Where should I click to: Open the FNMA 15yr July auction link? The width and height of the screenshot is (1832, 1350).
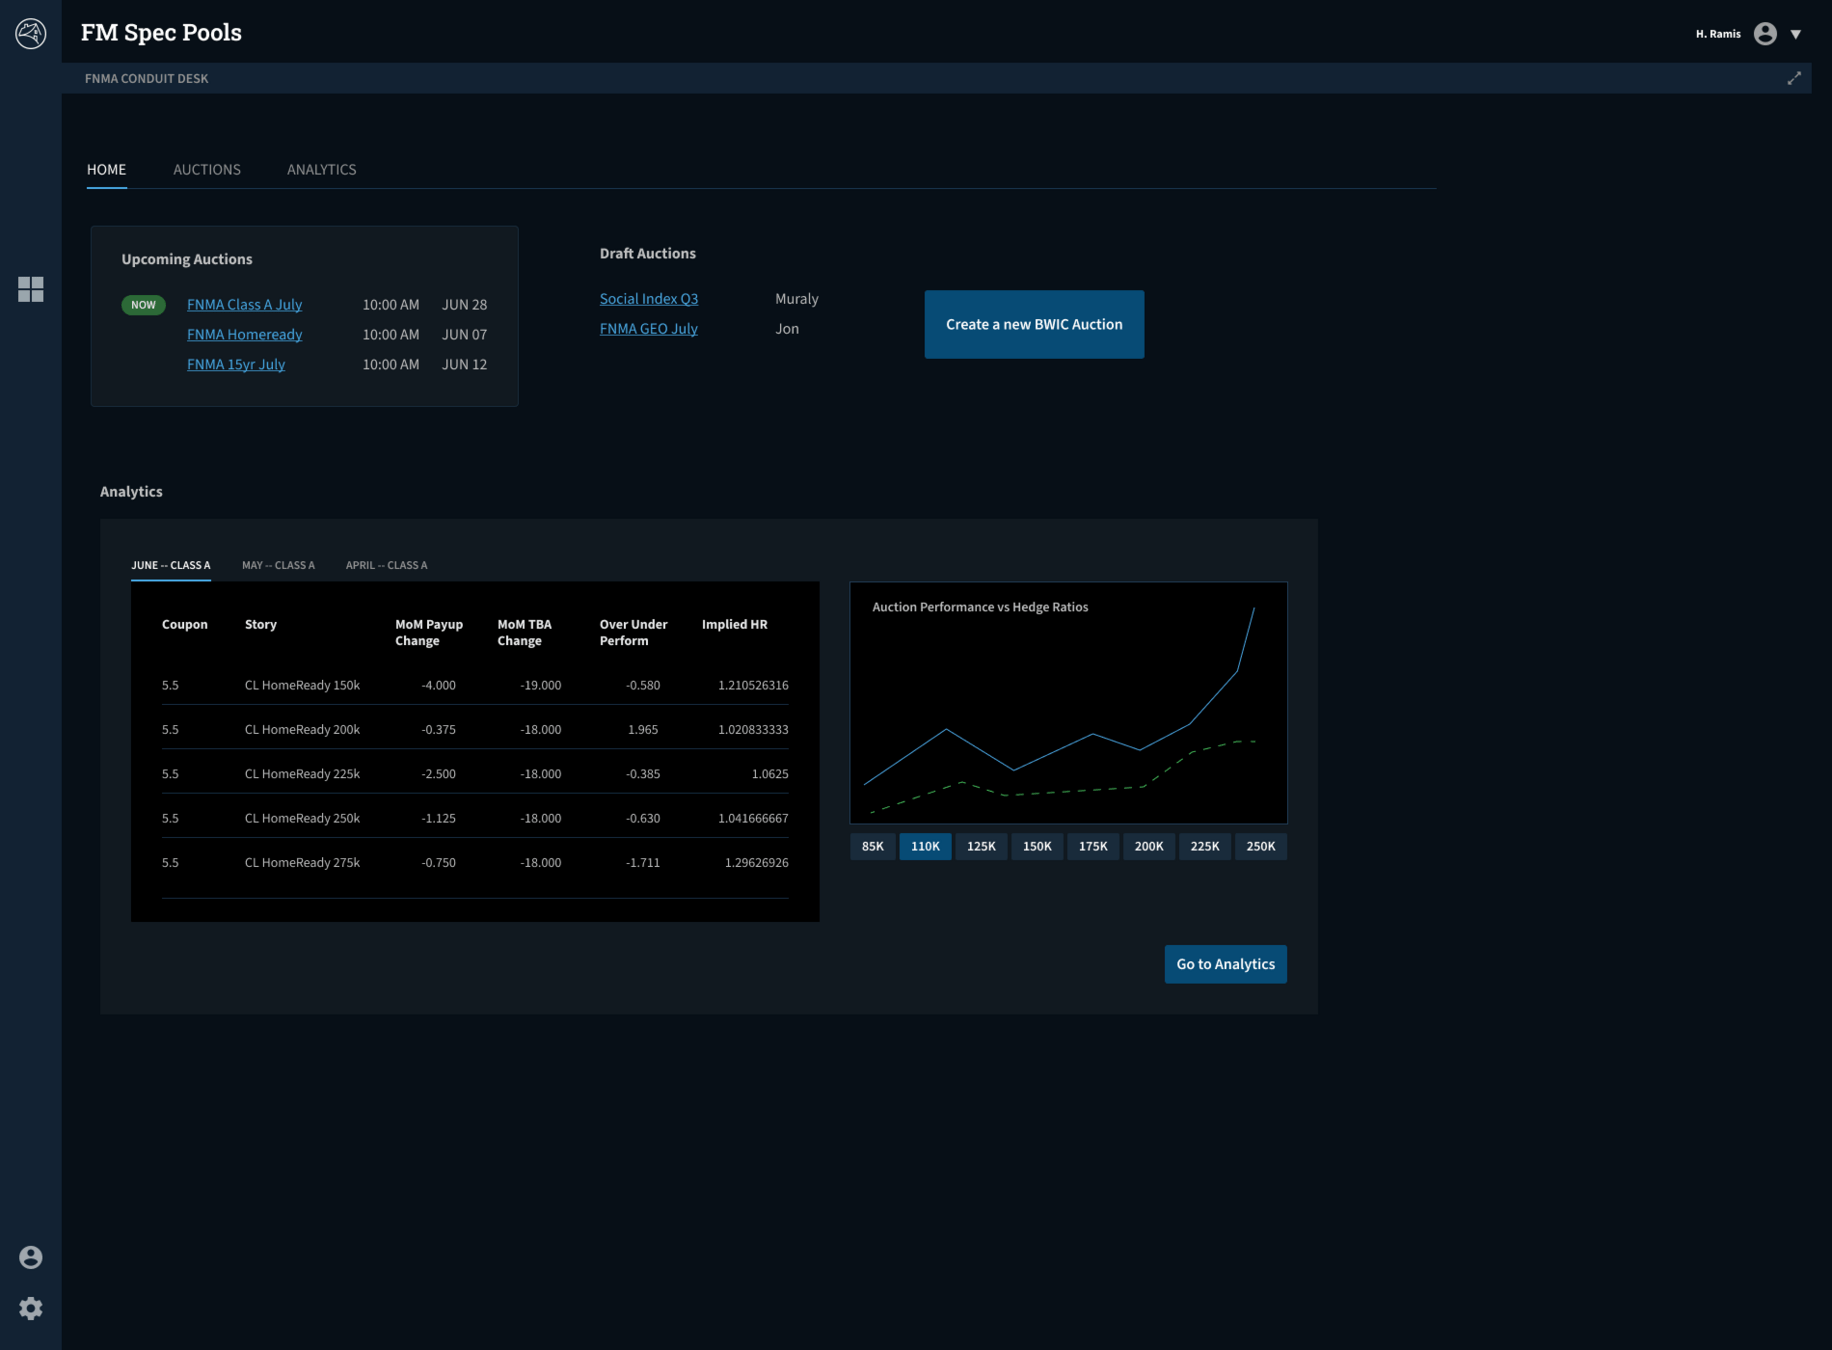click(236, 364)
